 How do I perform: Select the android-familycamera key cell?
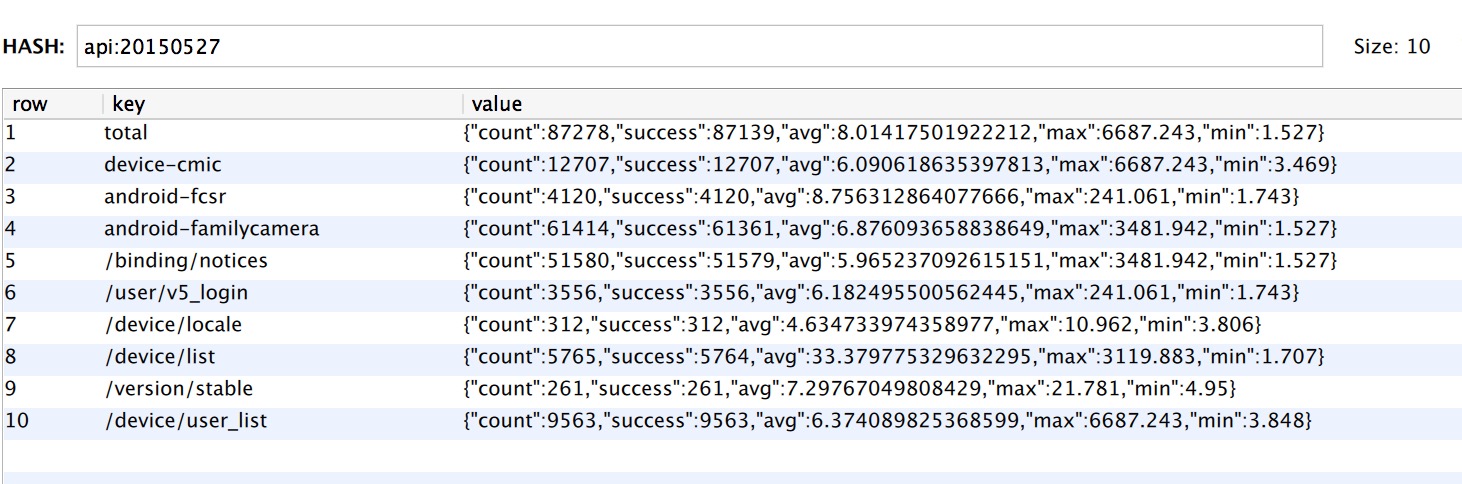(211, 228)
